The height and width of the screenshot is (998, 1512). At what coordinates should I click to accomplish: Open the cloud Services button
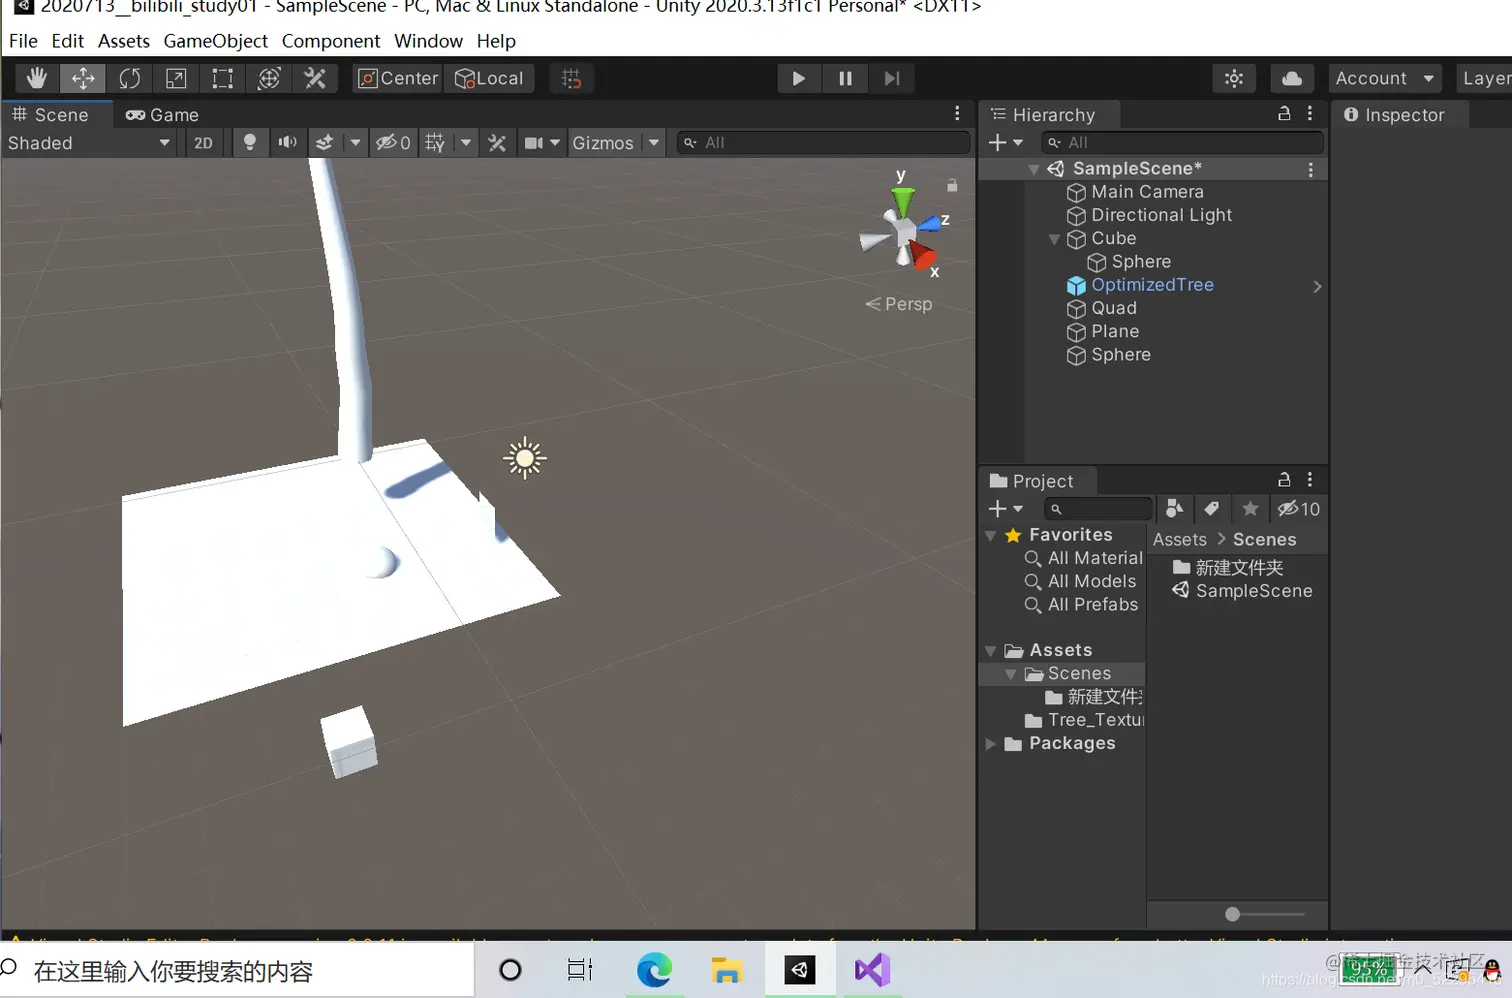(1292, 78)
